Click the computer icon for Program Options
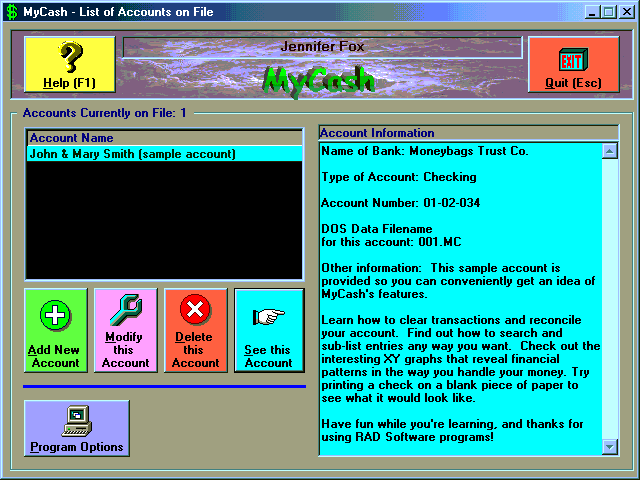 click(x=77, y=421)
